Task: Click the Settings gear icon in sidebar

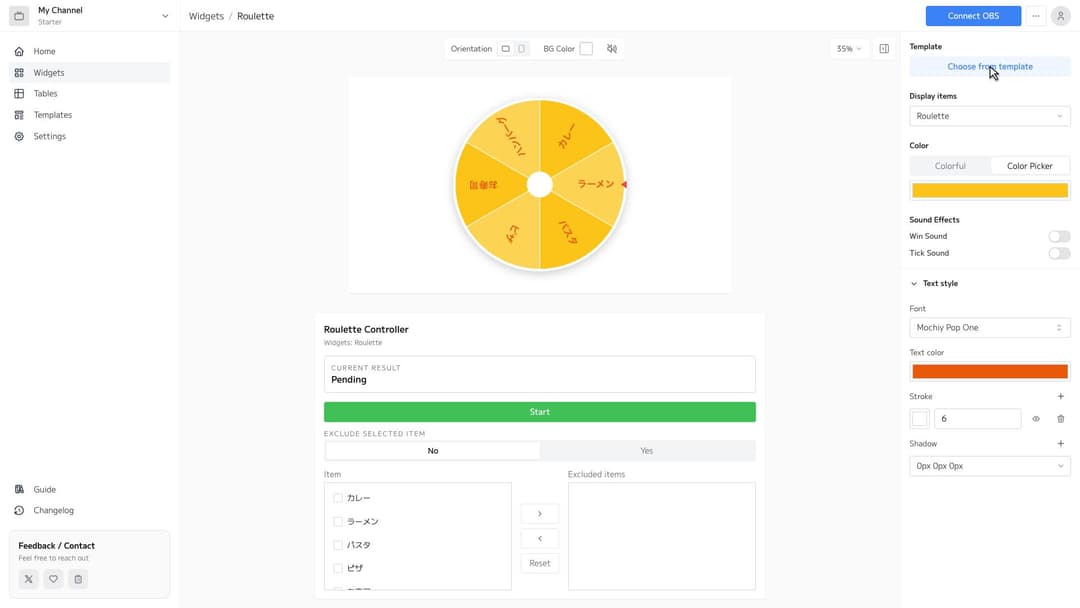Action: pos(19,136)
